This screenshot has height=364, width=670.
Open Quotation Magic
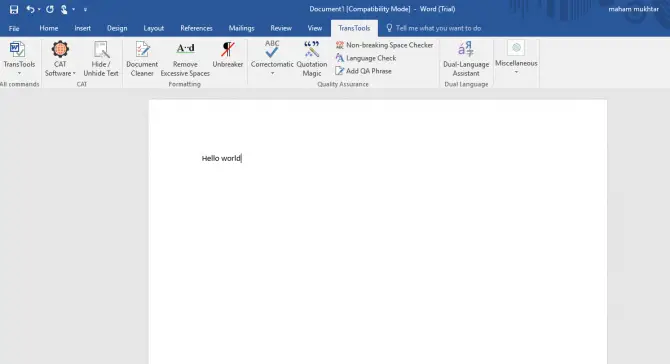tap(312, 59)
